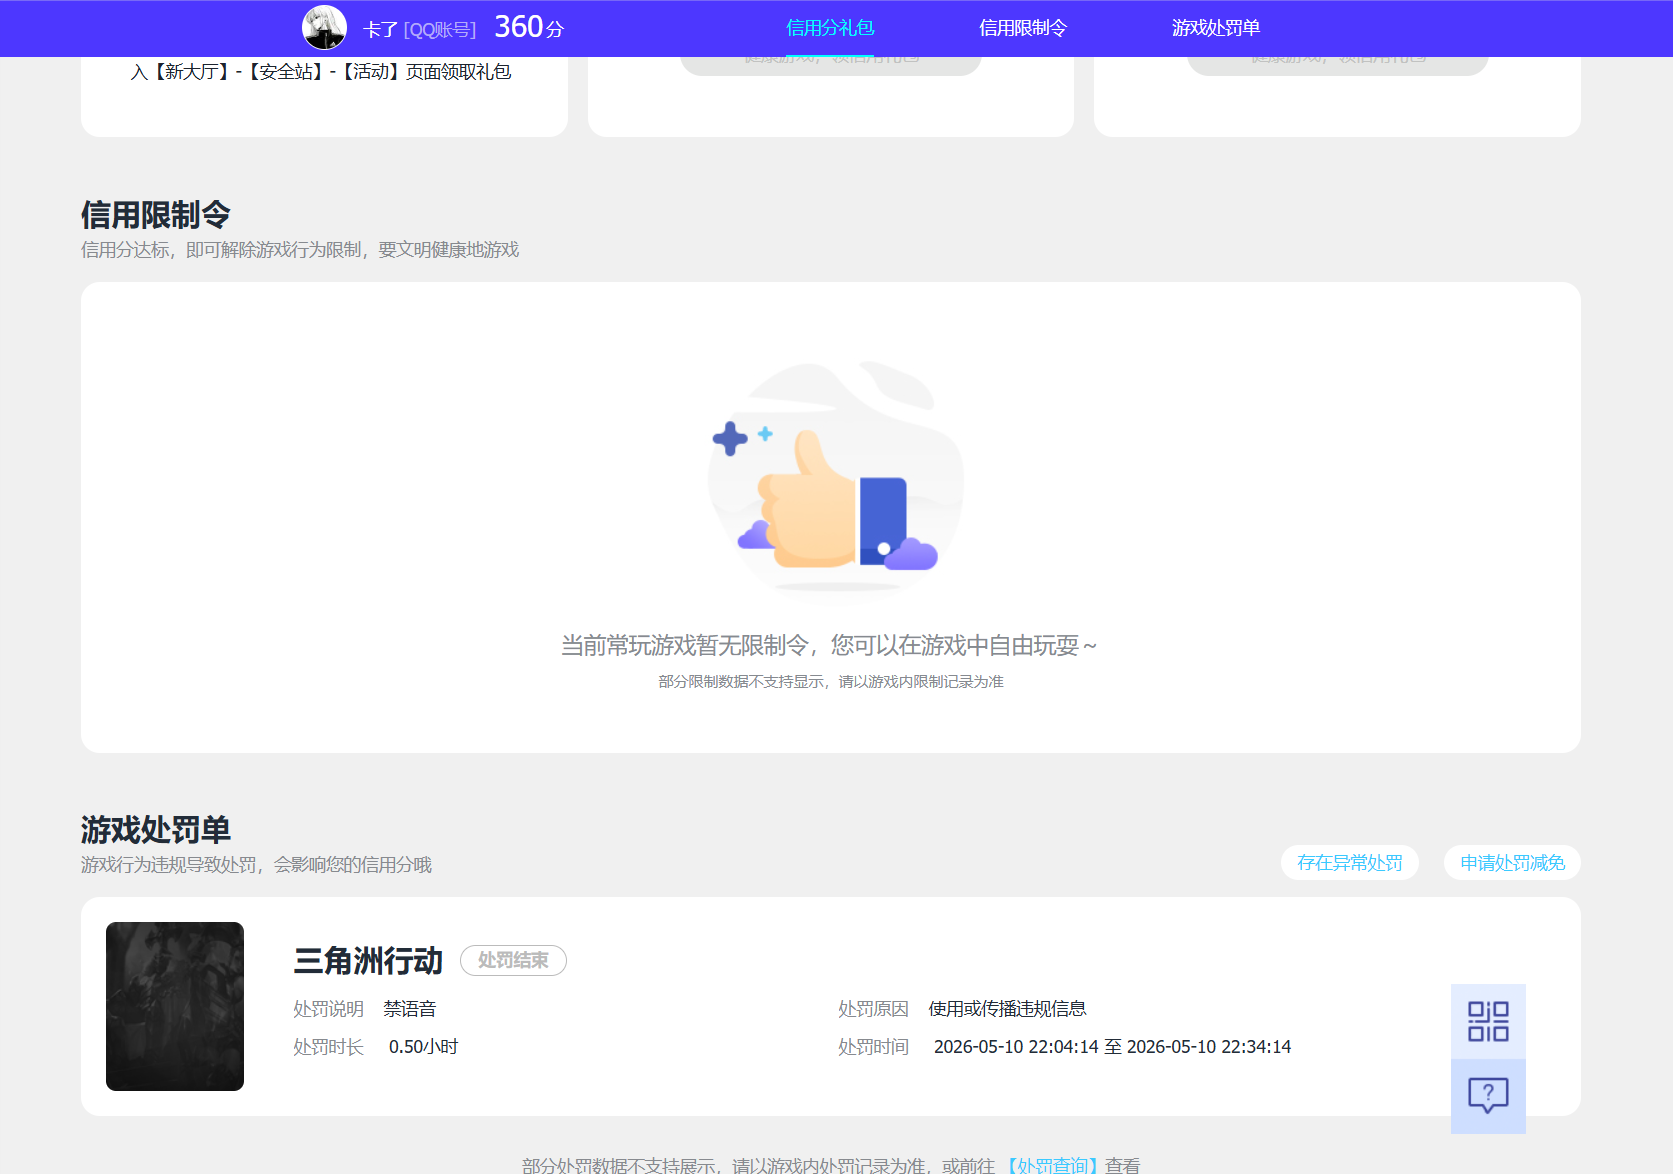This screenshot has height=1174, width=1673.
Task: Open the 处罚查询 link
Action: (1051, 1165)
